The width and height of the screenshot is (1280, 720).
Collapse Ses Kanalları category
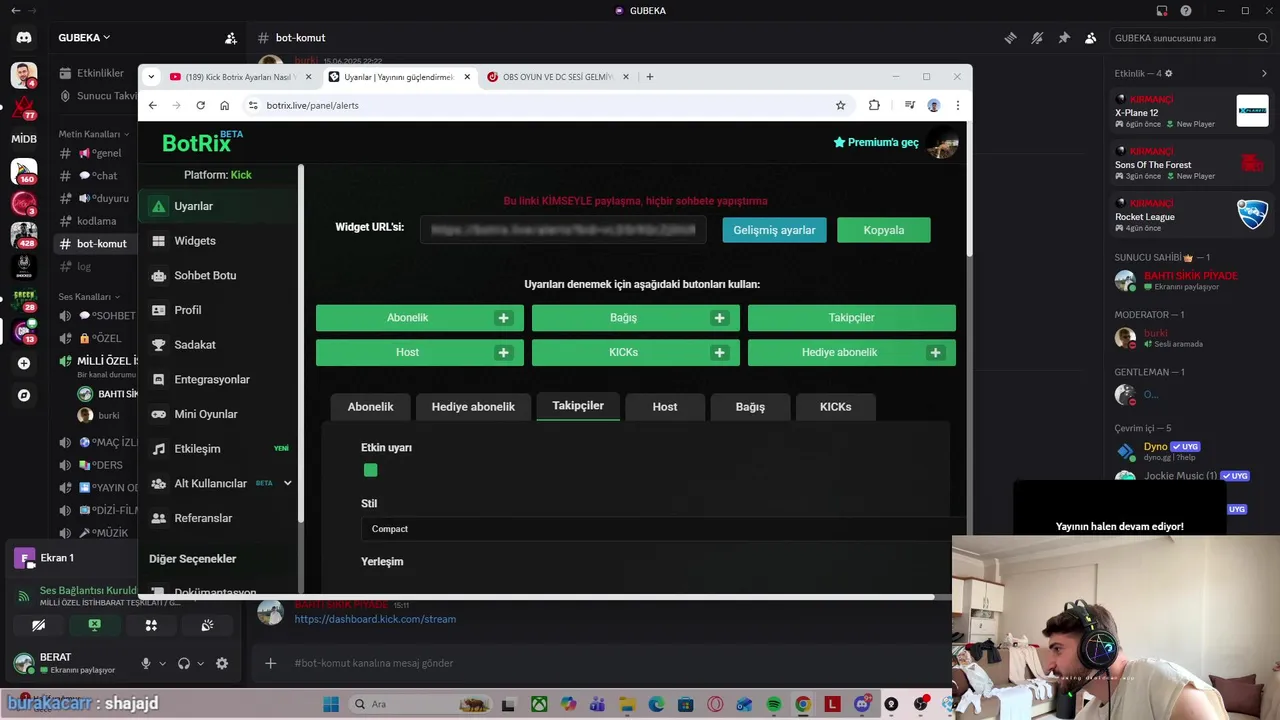(89, 297)
